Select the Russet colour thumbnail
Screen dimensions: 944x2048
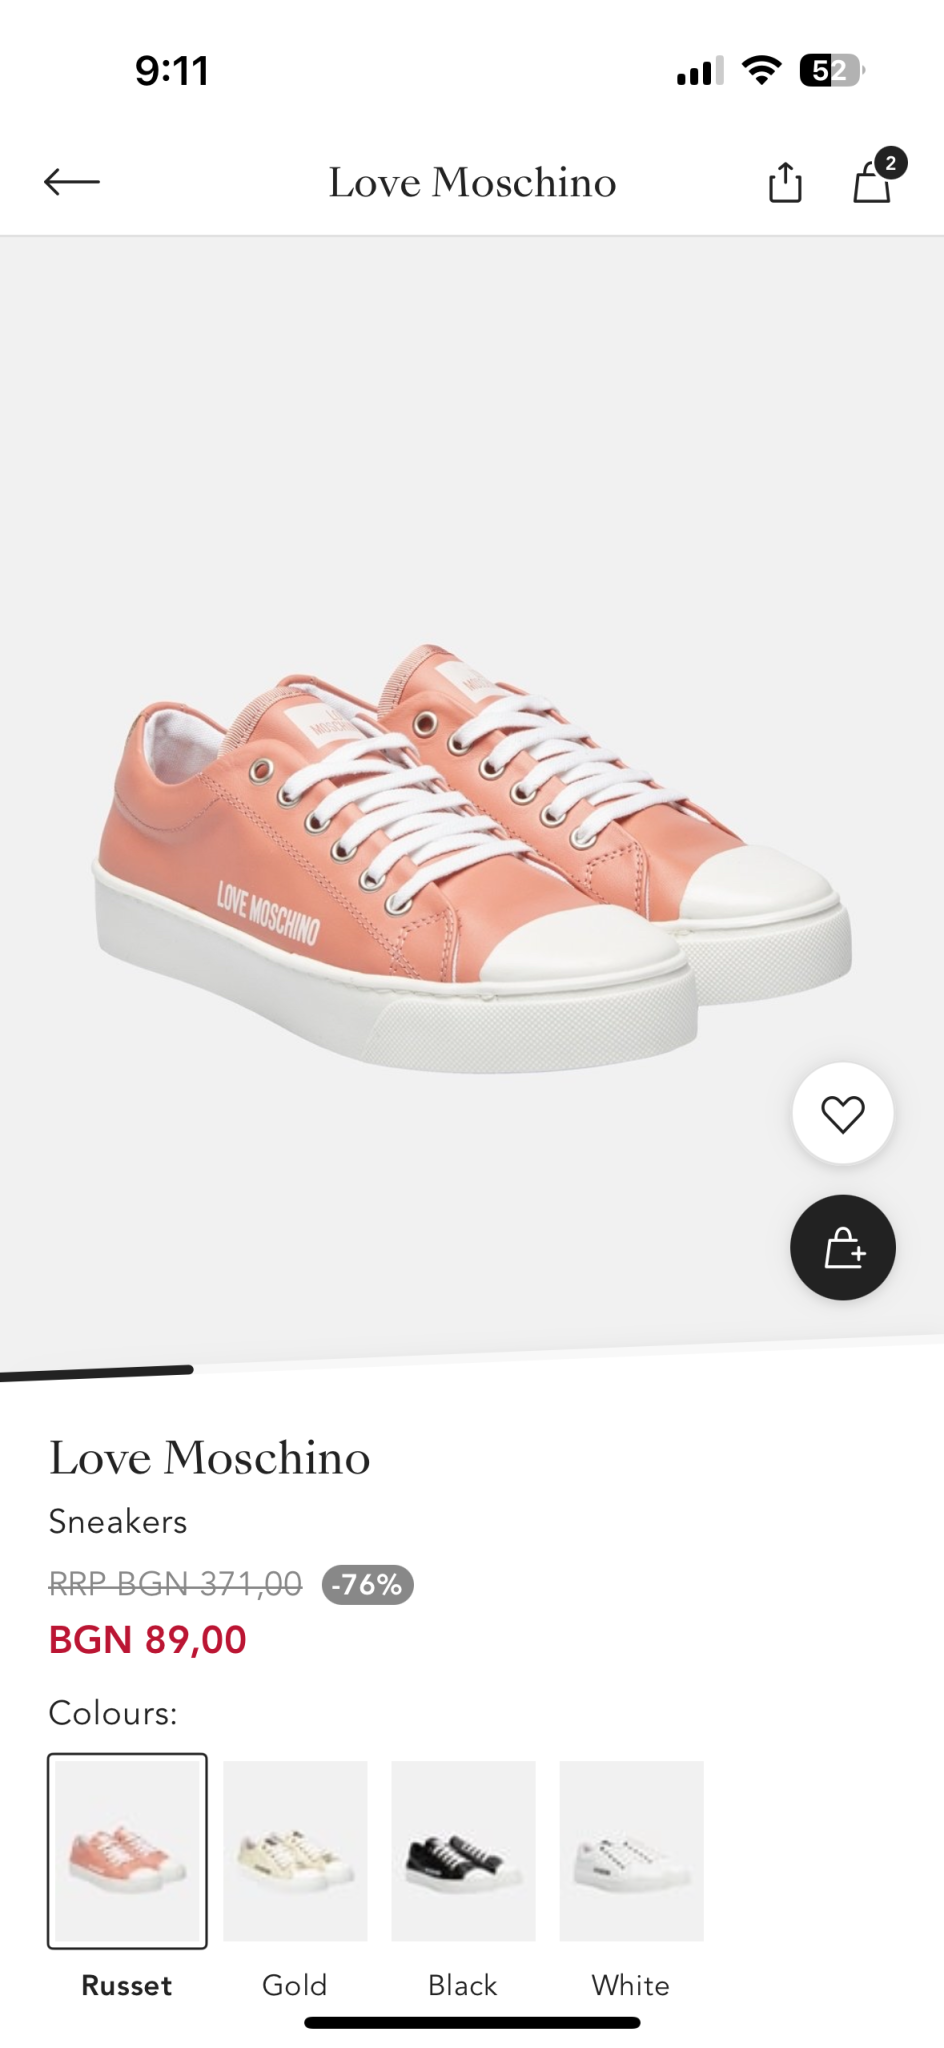[127, 1851]
